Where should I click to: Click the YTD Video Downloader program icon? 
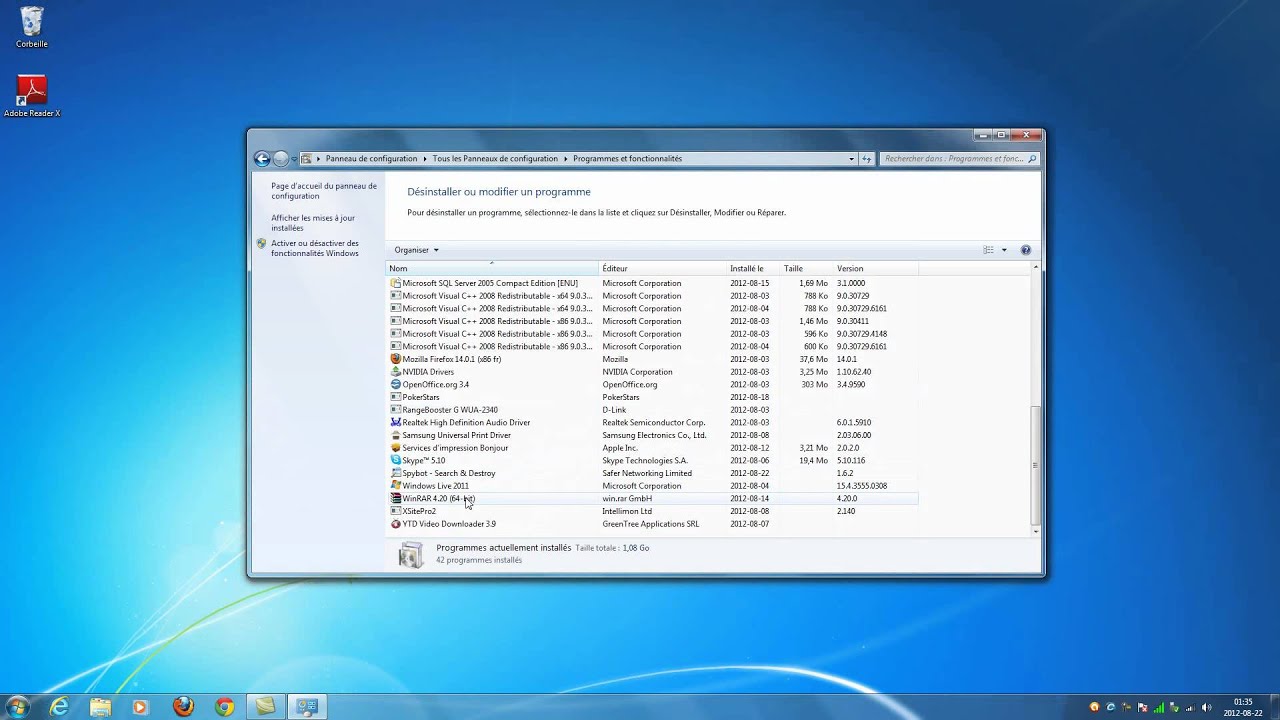[x=395, y=524]
